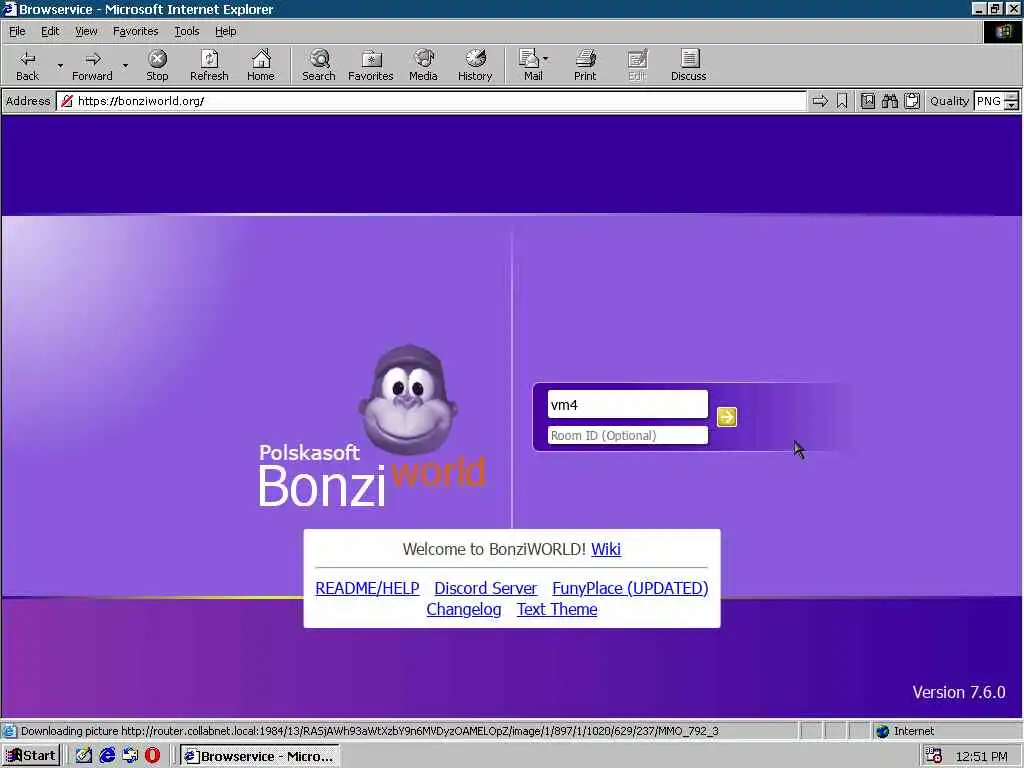
Task: Open the Quality PNG combo box
Action: coord(989,101)
